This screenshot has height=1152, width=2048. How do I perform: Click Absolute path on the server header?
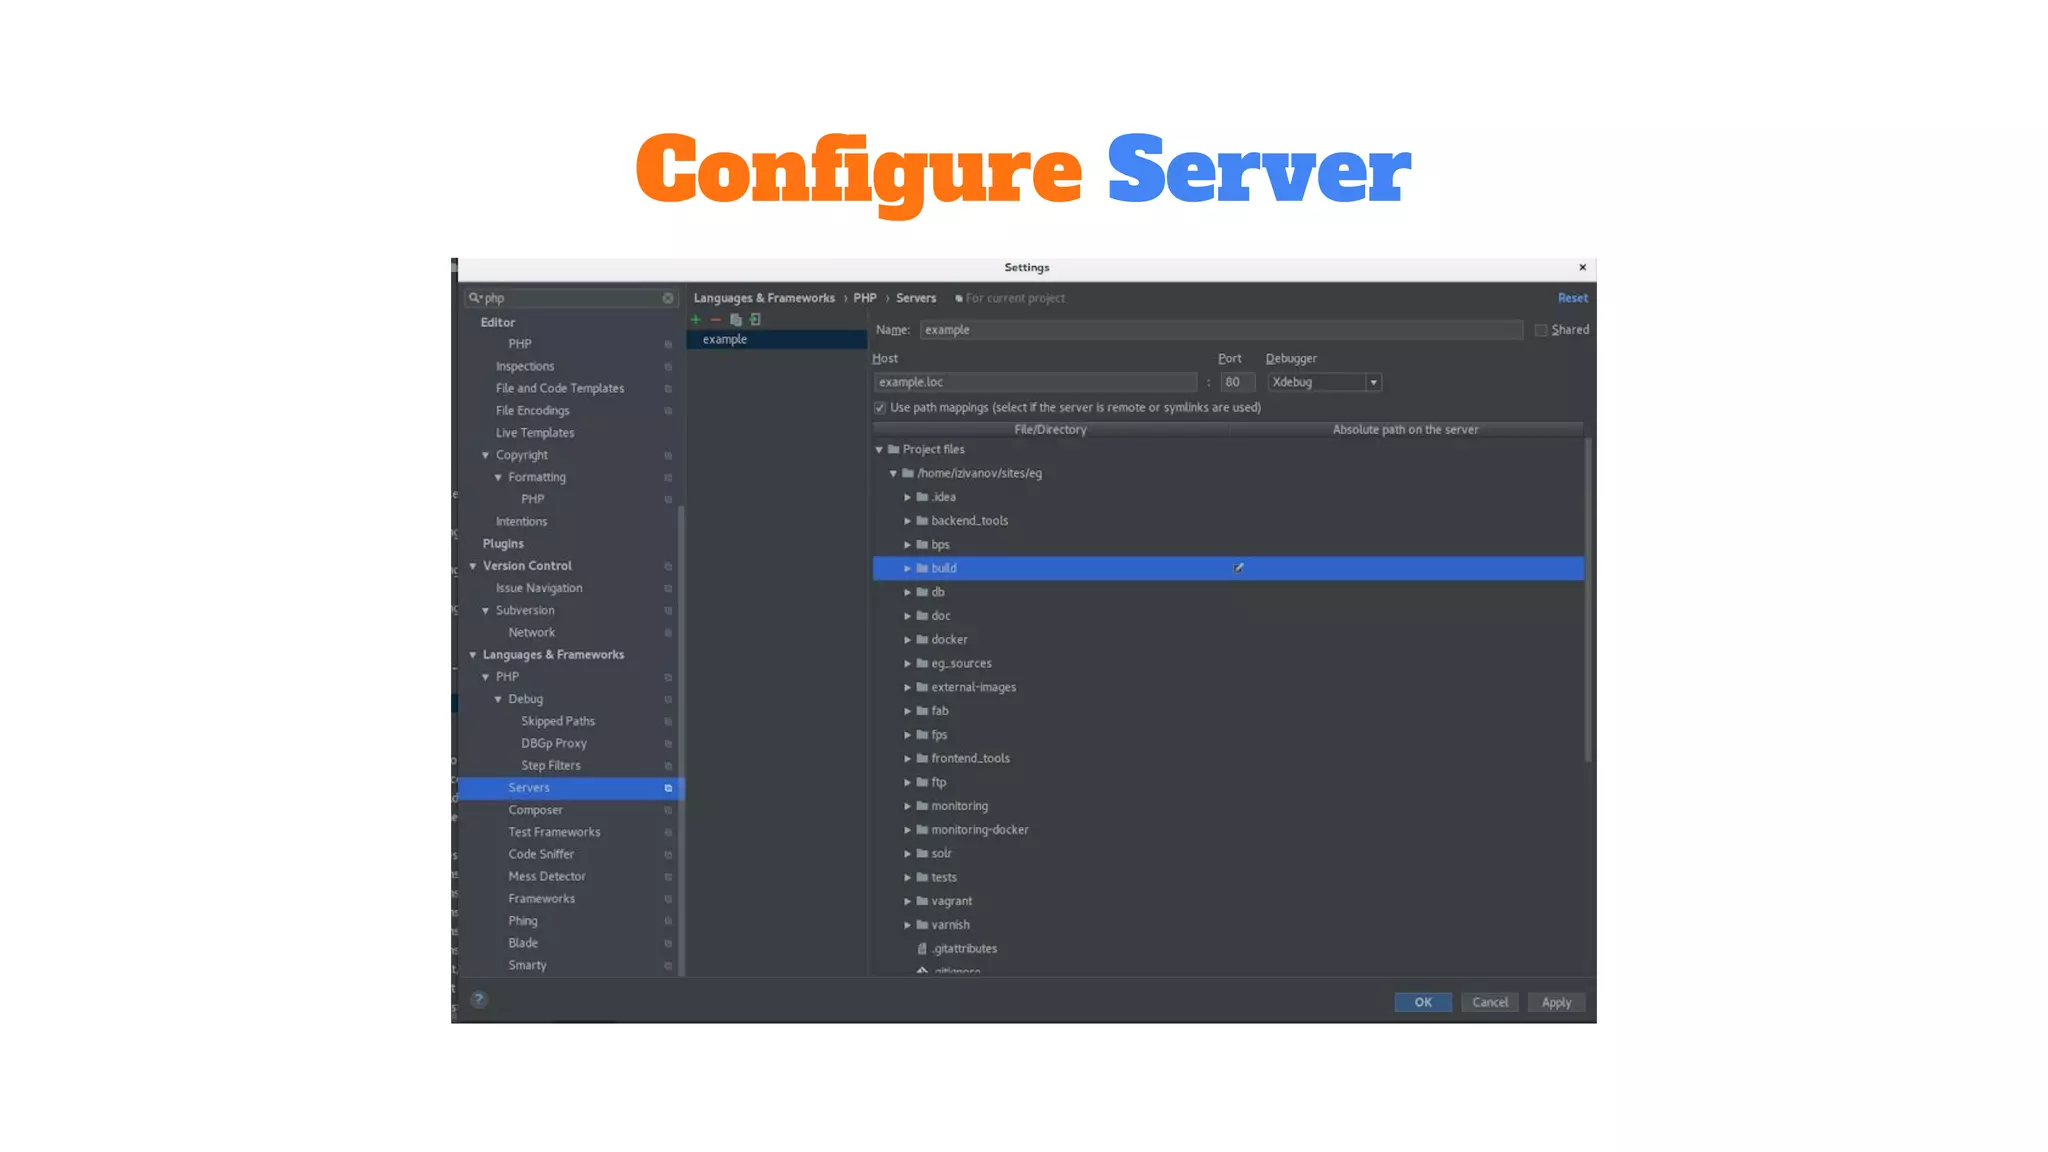[1405, 430]
